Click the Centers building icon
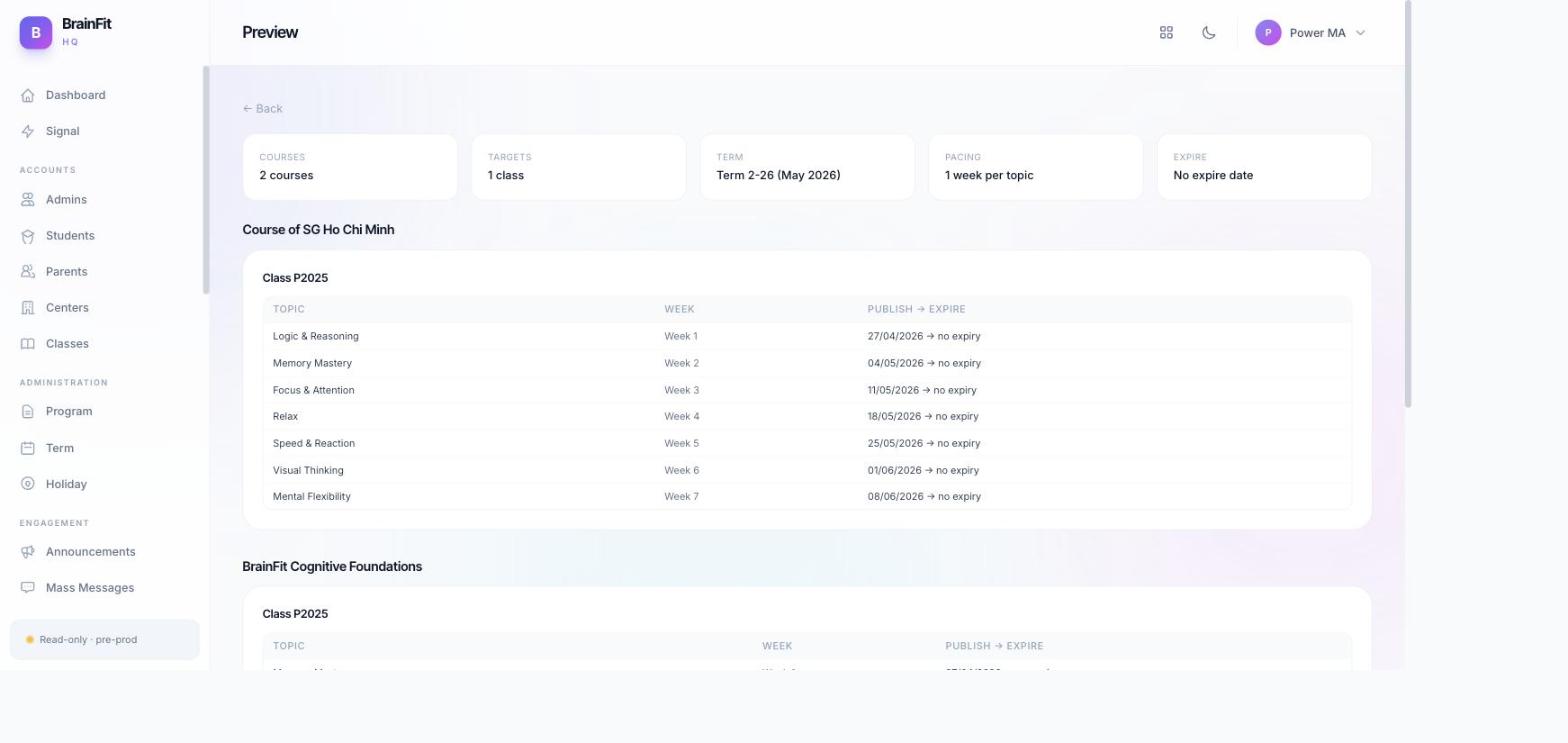1568x743 pixels. 28,308
